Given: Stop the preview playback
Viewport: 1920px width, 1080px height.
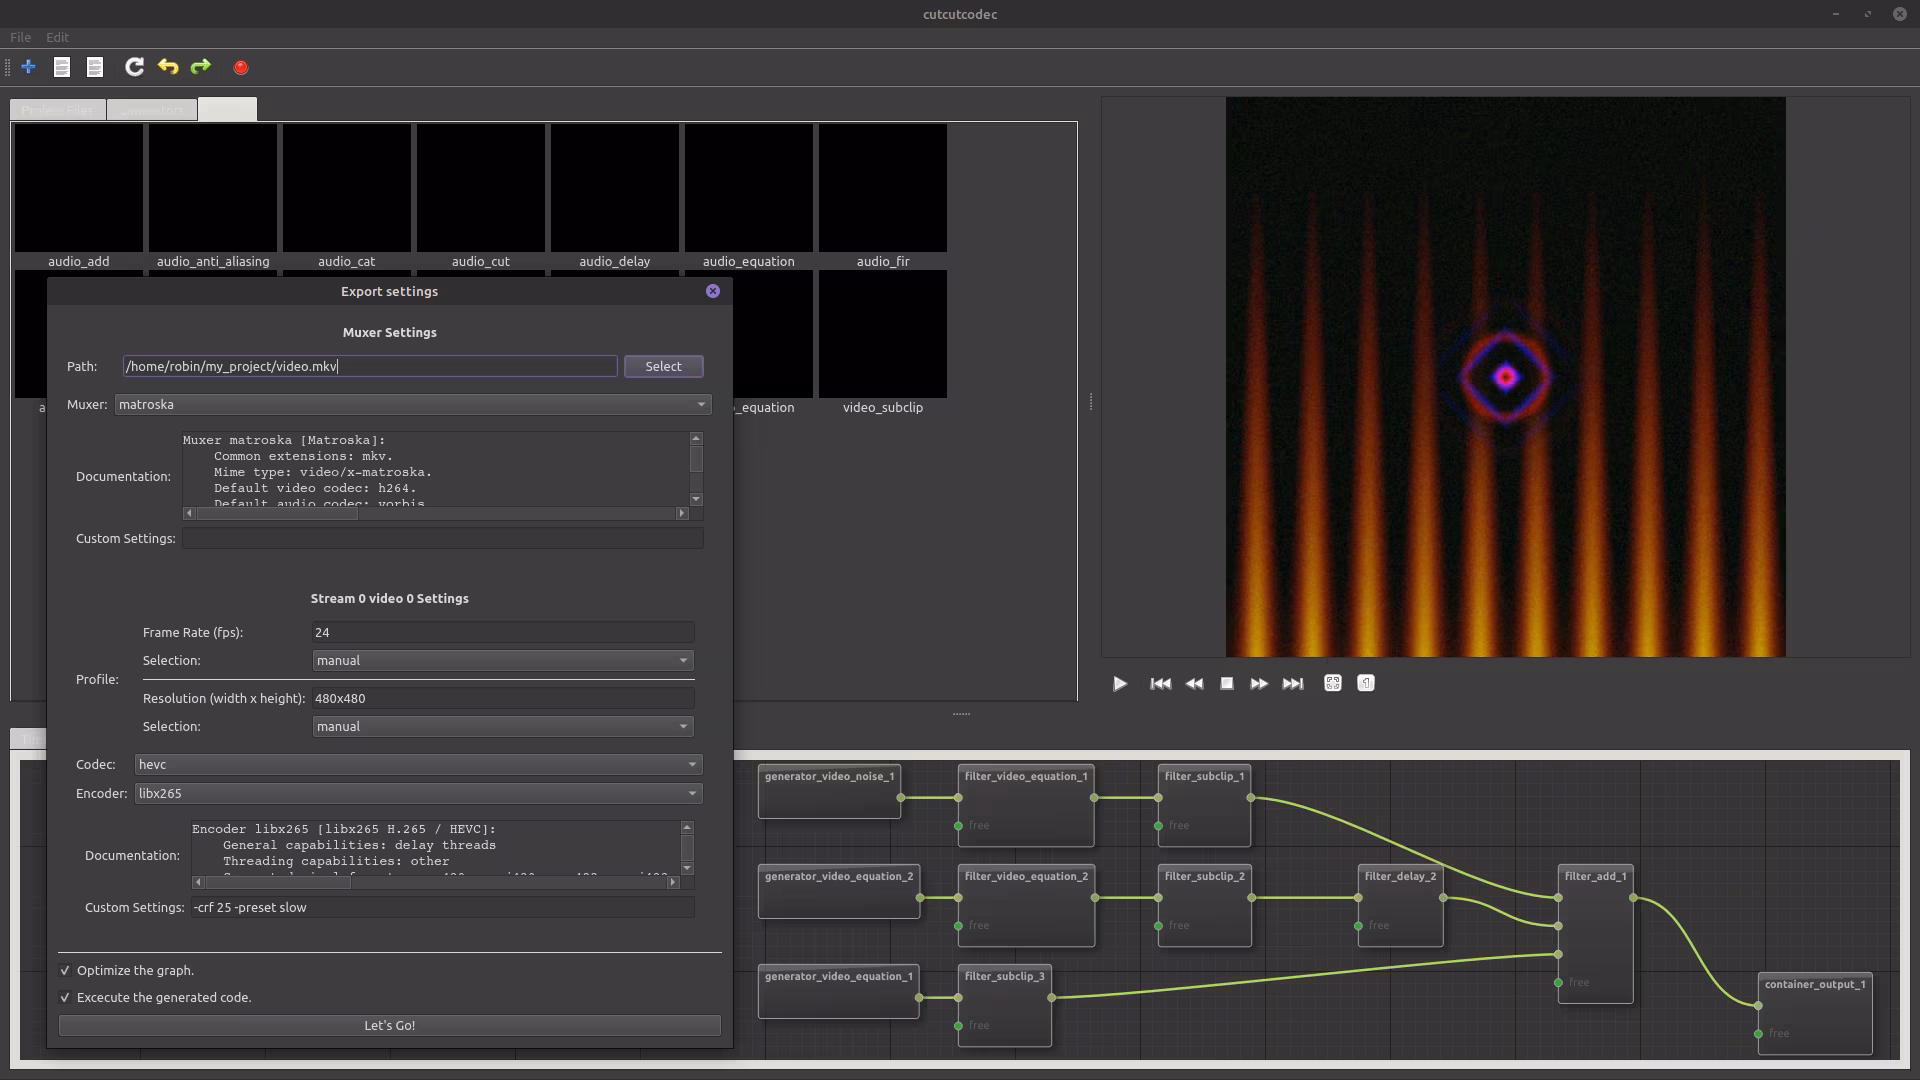Looking at the screenshot, I should [x=1227, y=684].
